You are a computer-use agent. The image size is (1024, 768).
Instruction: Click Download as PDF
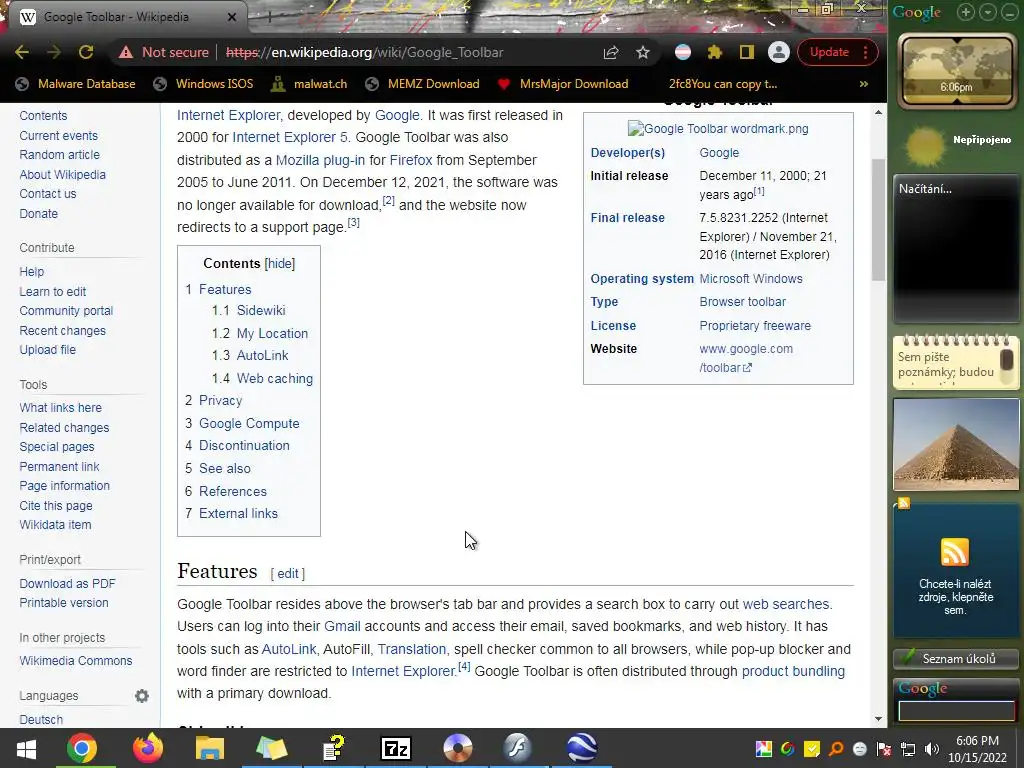(67, 583)
